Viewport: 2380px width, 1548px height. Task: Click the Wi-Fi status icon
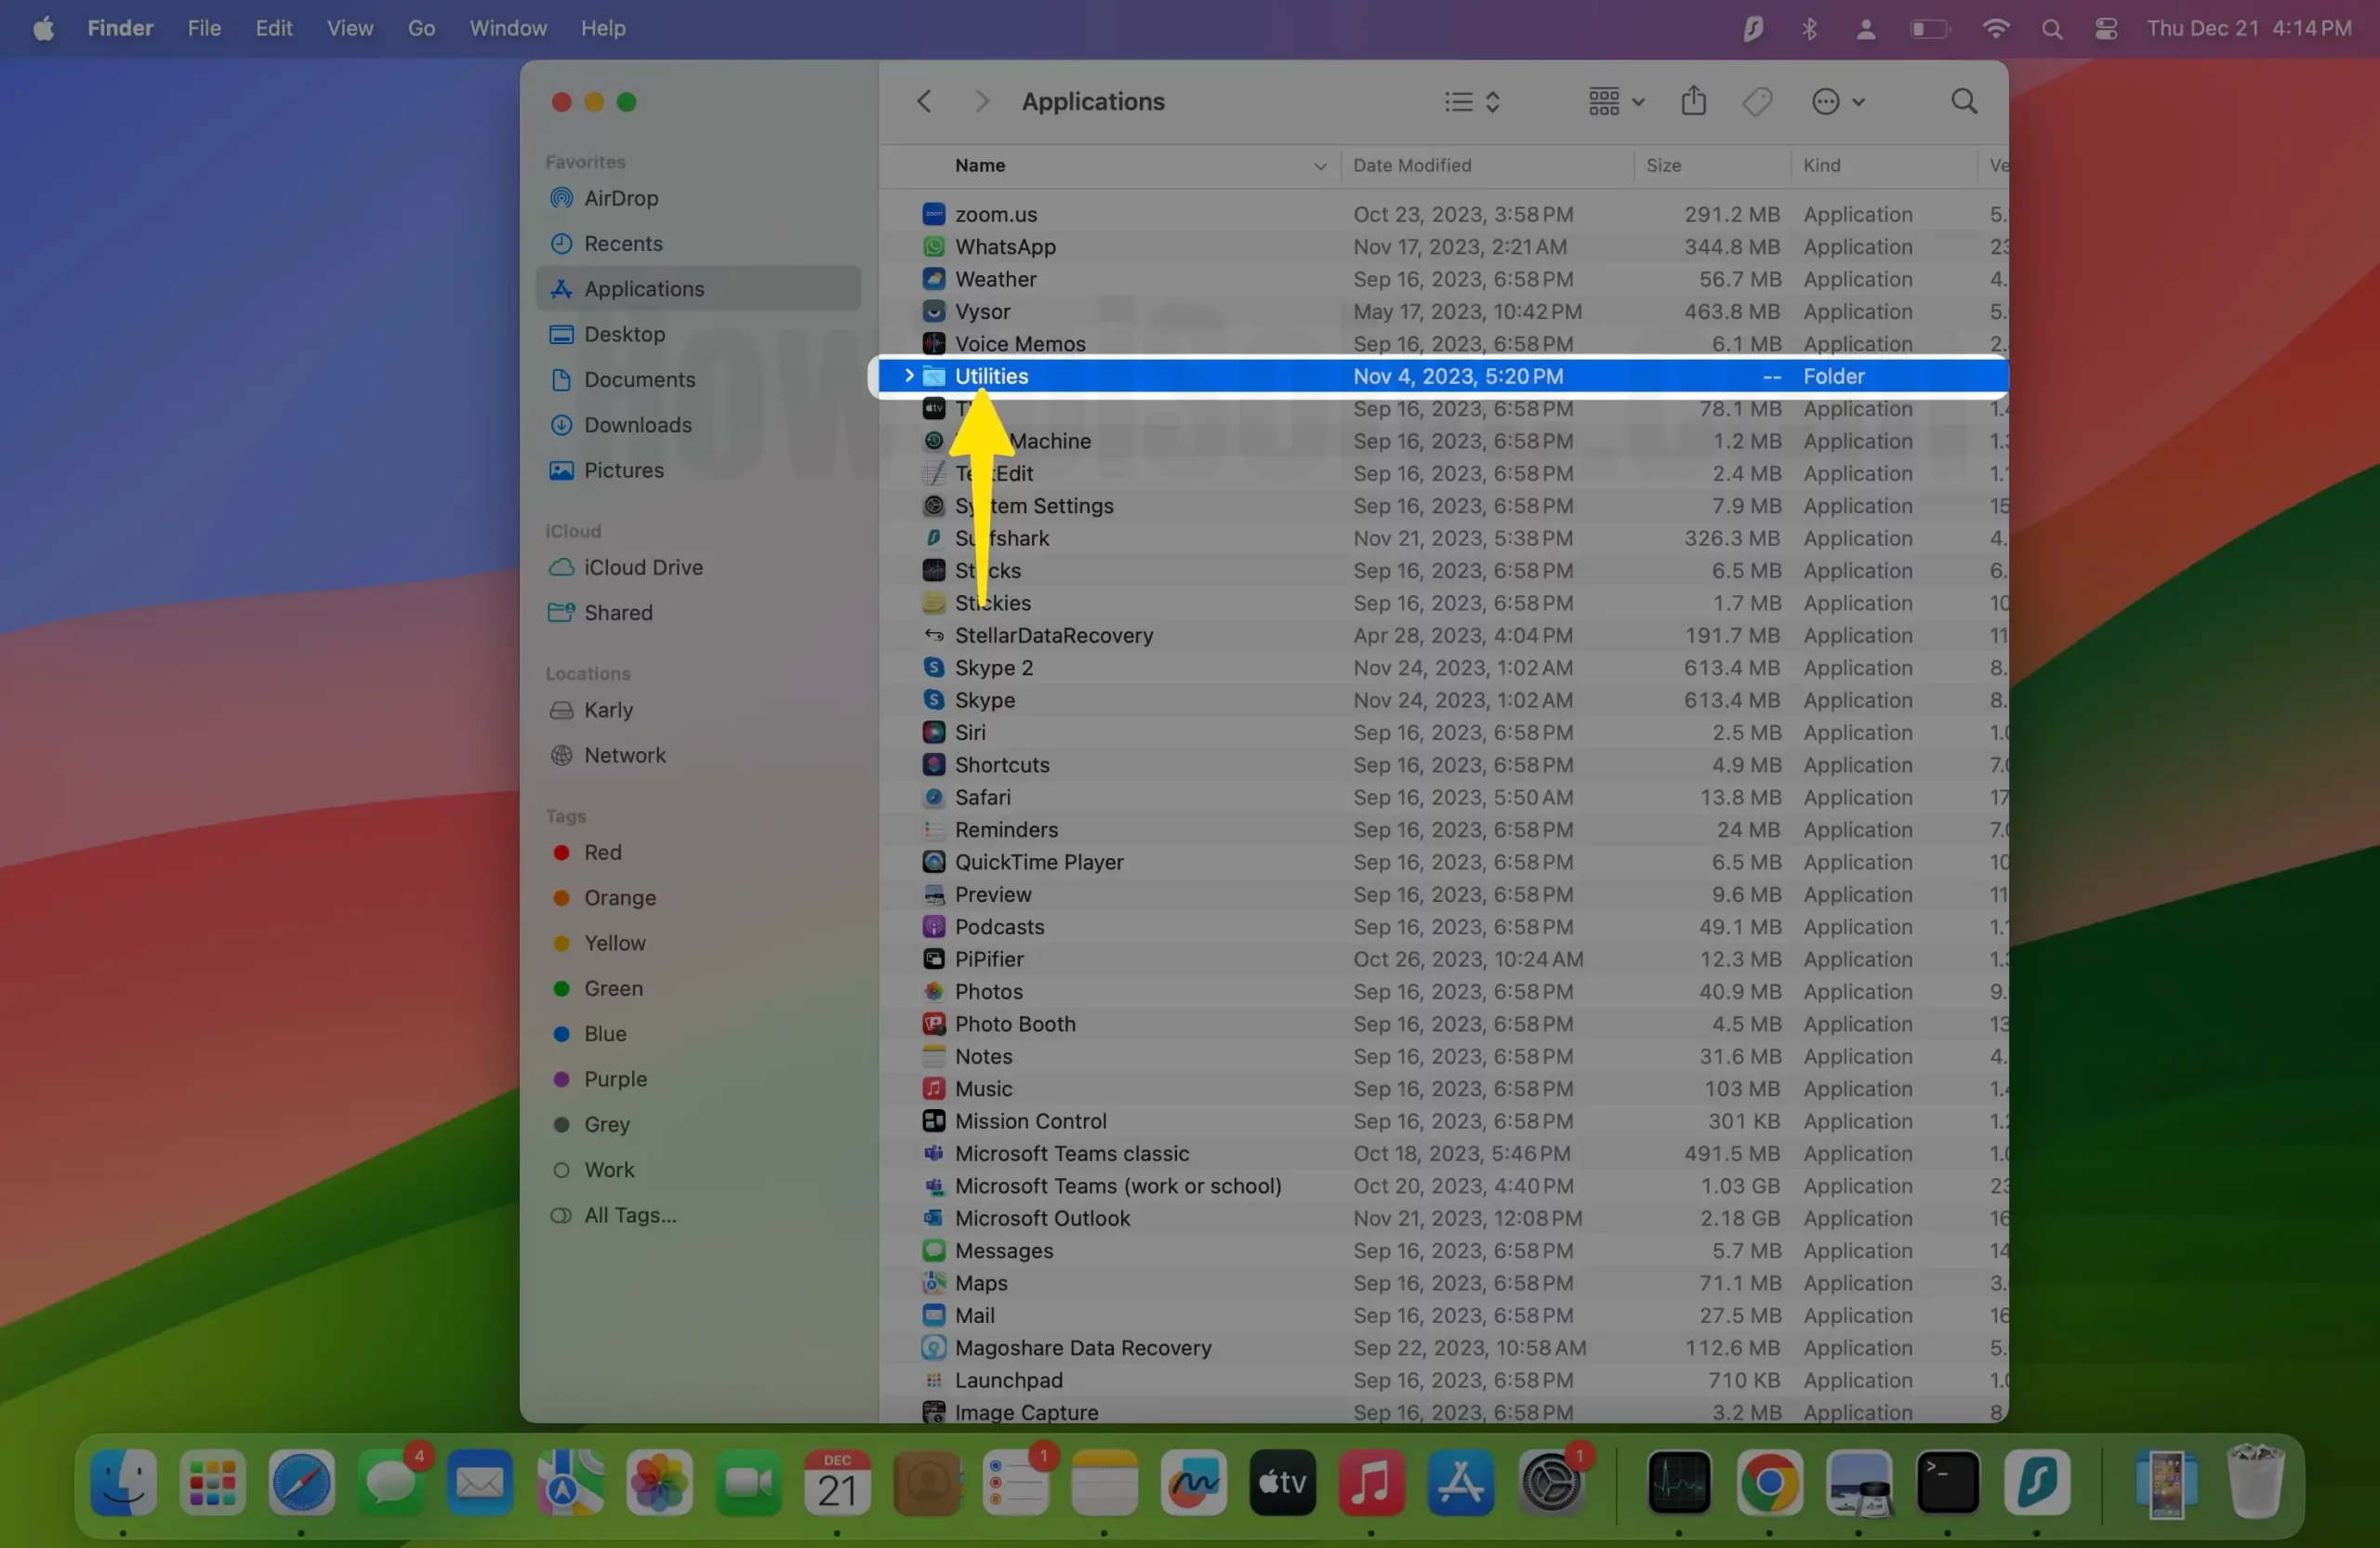(x=1995, y=28)
